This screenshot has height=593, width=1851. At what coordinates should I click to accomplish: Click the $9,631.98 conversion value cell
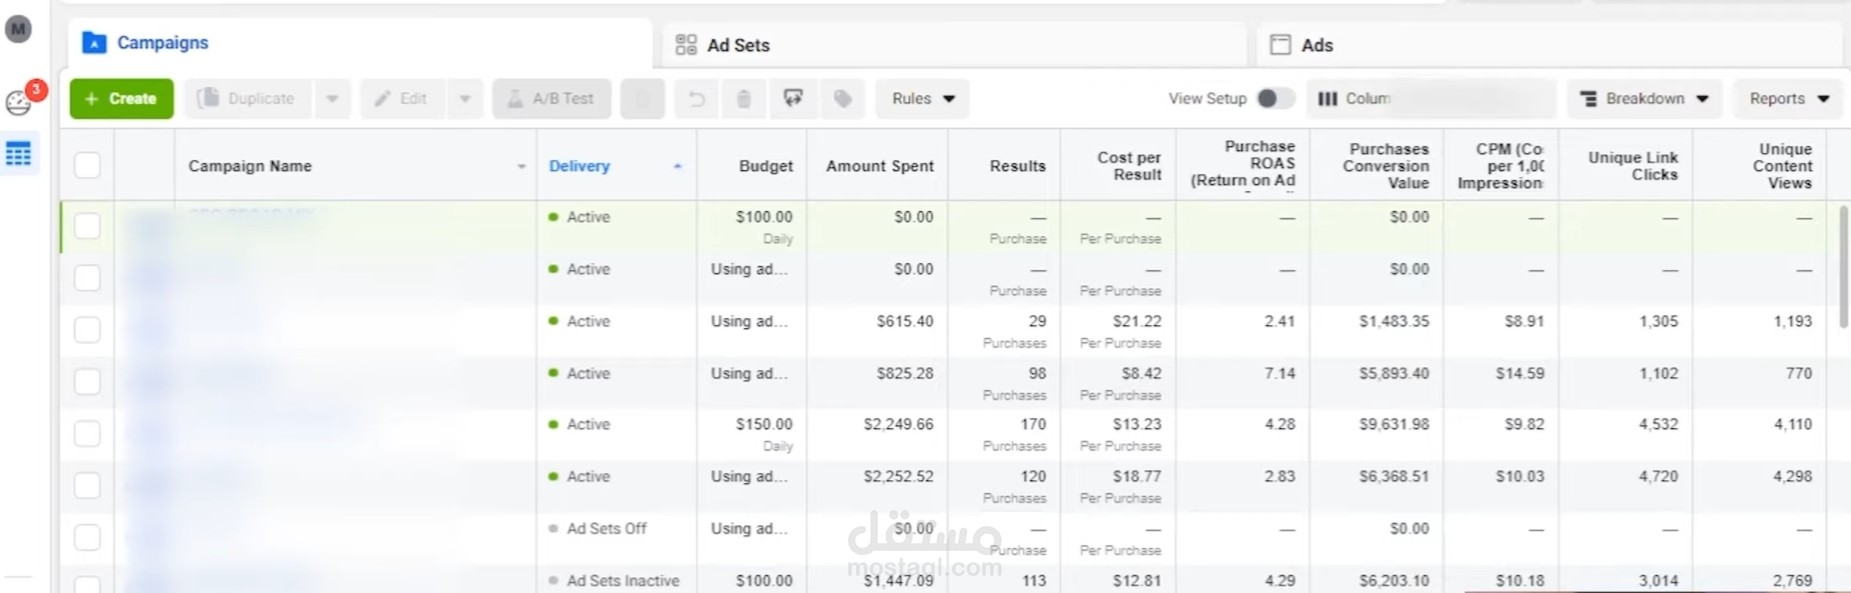pos(1394,424)
